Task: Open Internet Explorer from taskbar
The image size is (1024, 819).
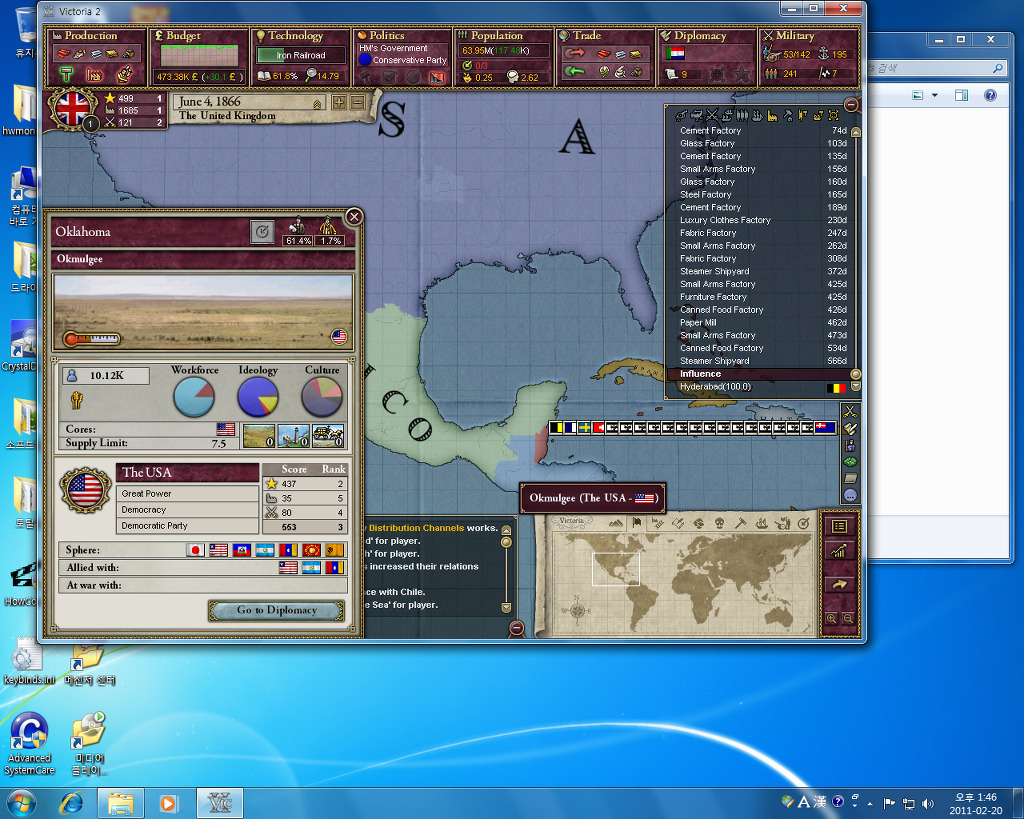Action: [x=72, y=803]
